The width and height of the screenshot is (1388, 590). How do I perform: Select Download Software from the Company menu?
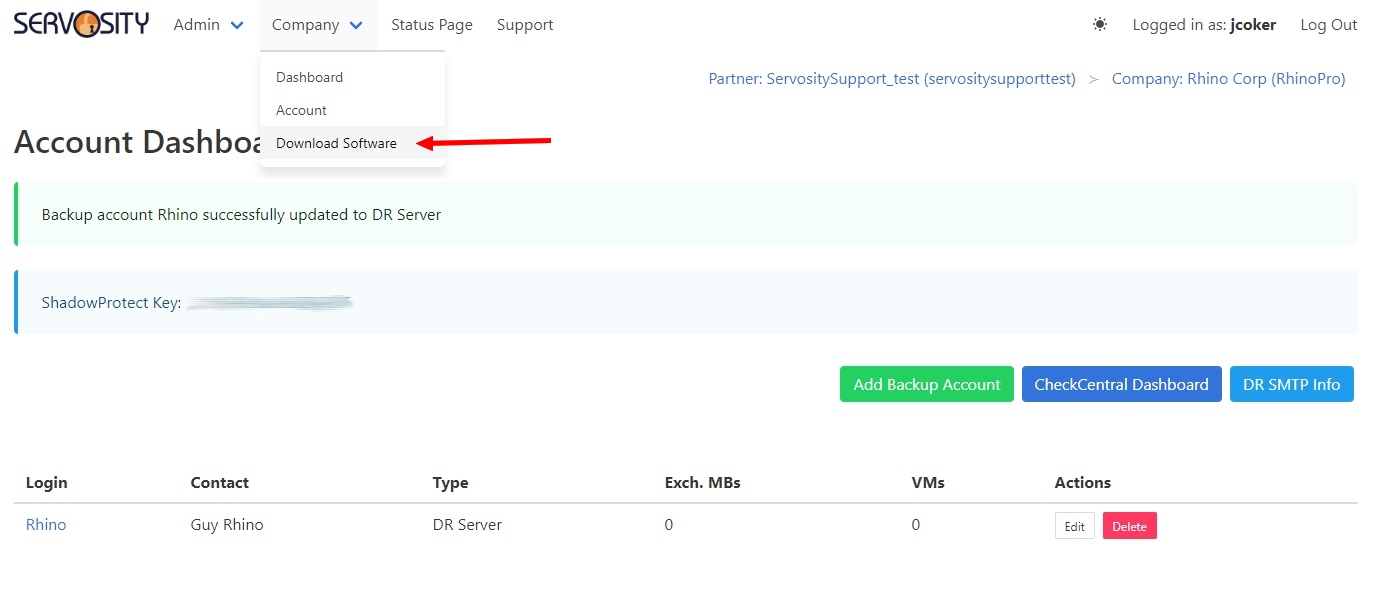pyautogui.click(x=336, y=143)
